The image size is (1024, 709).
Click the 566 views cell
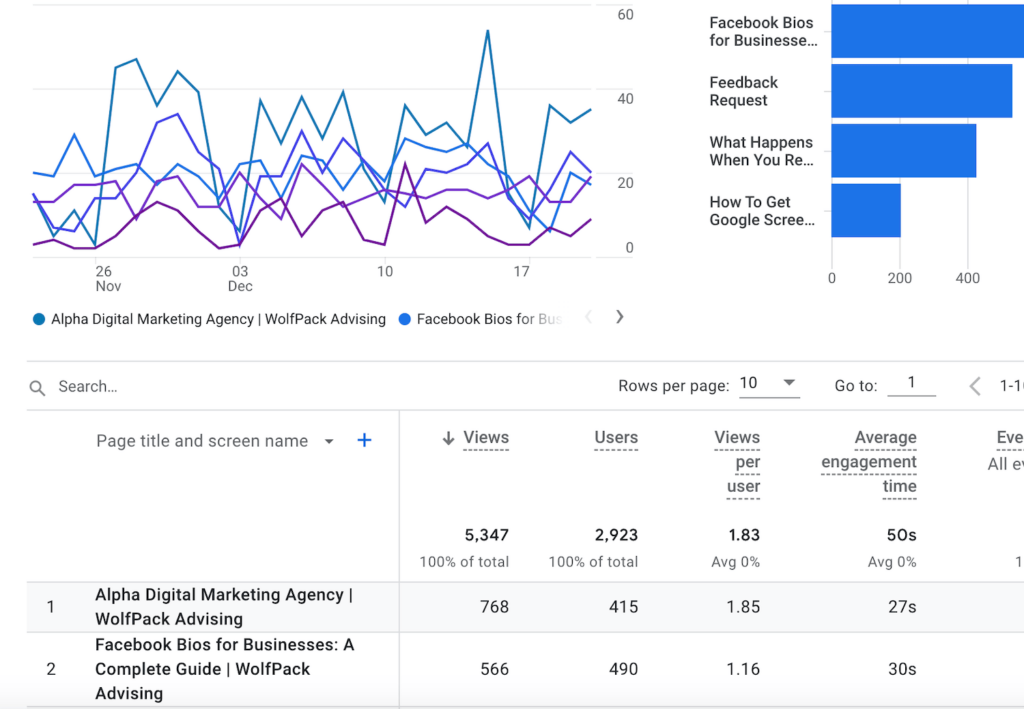click(x=494, y=669)
